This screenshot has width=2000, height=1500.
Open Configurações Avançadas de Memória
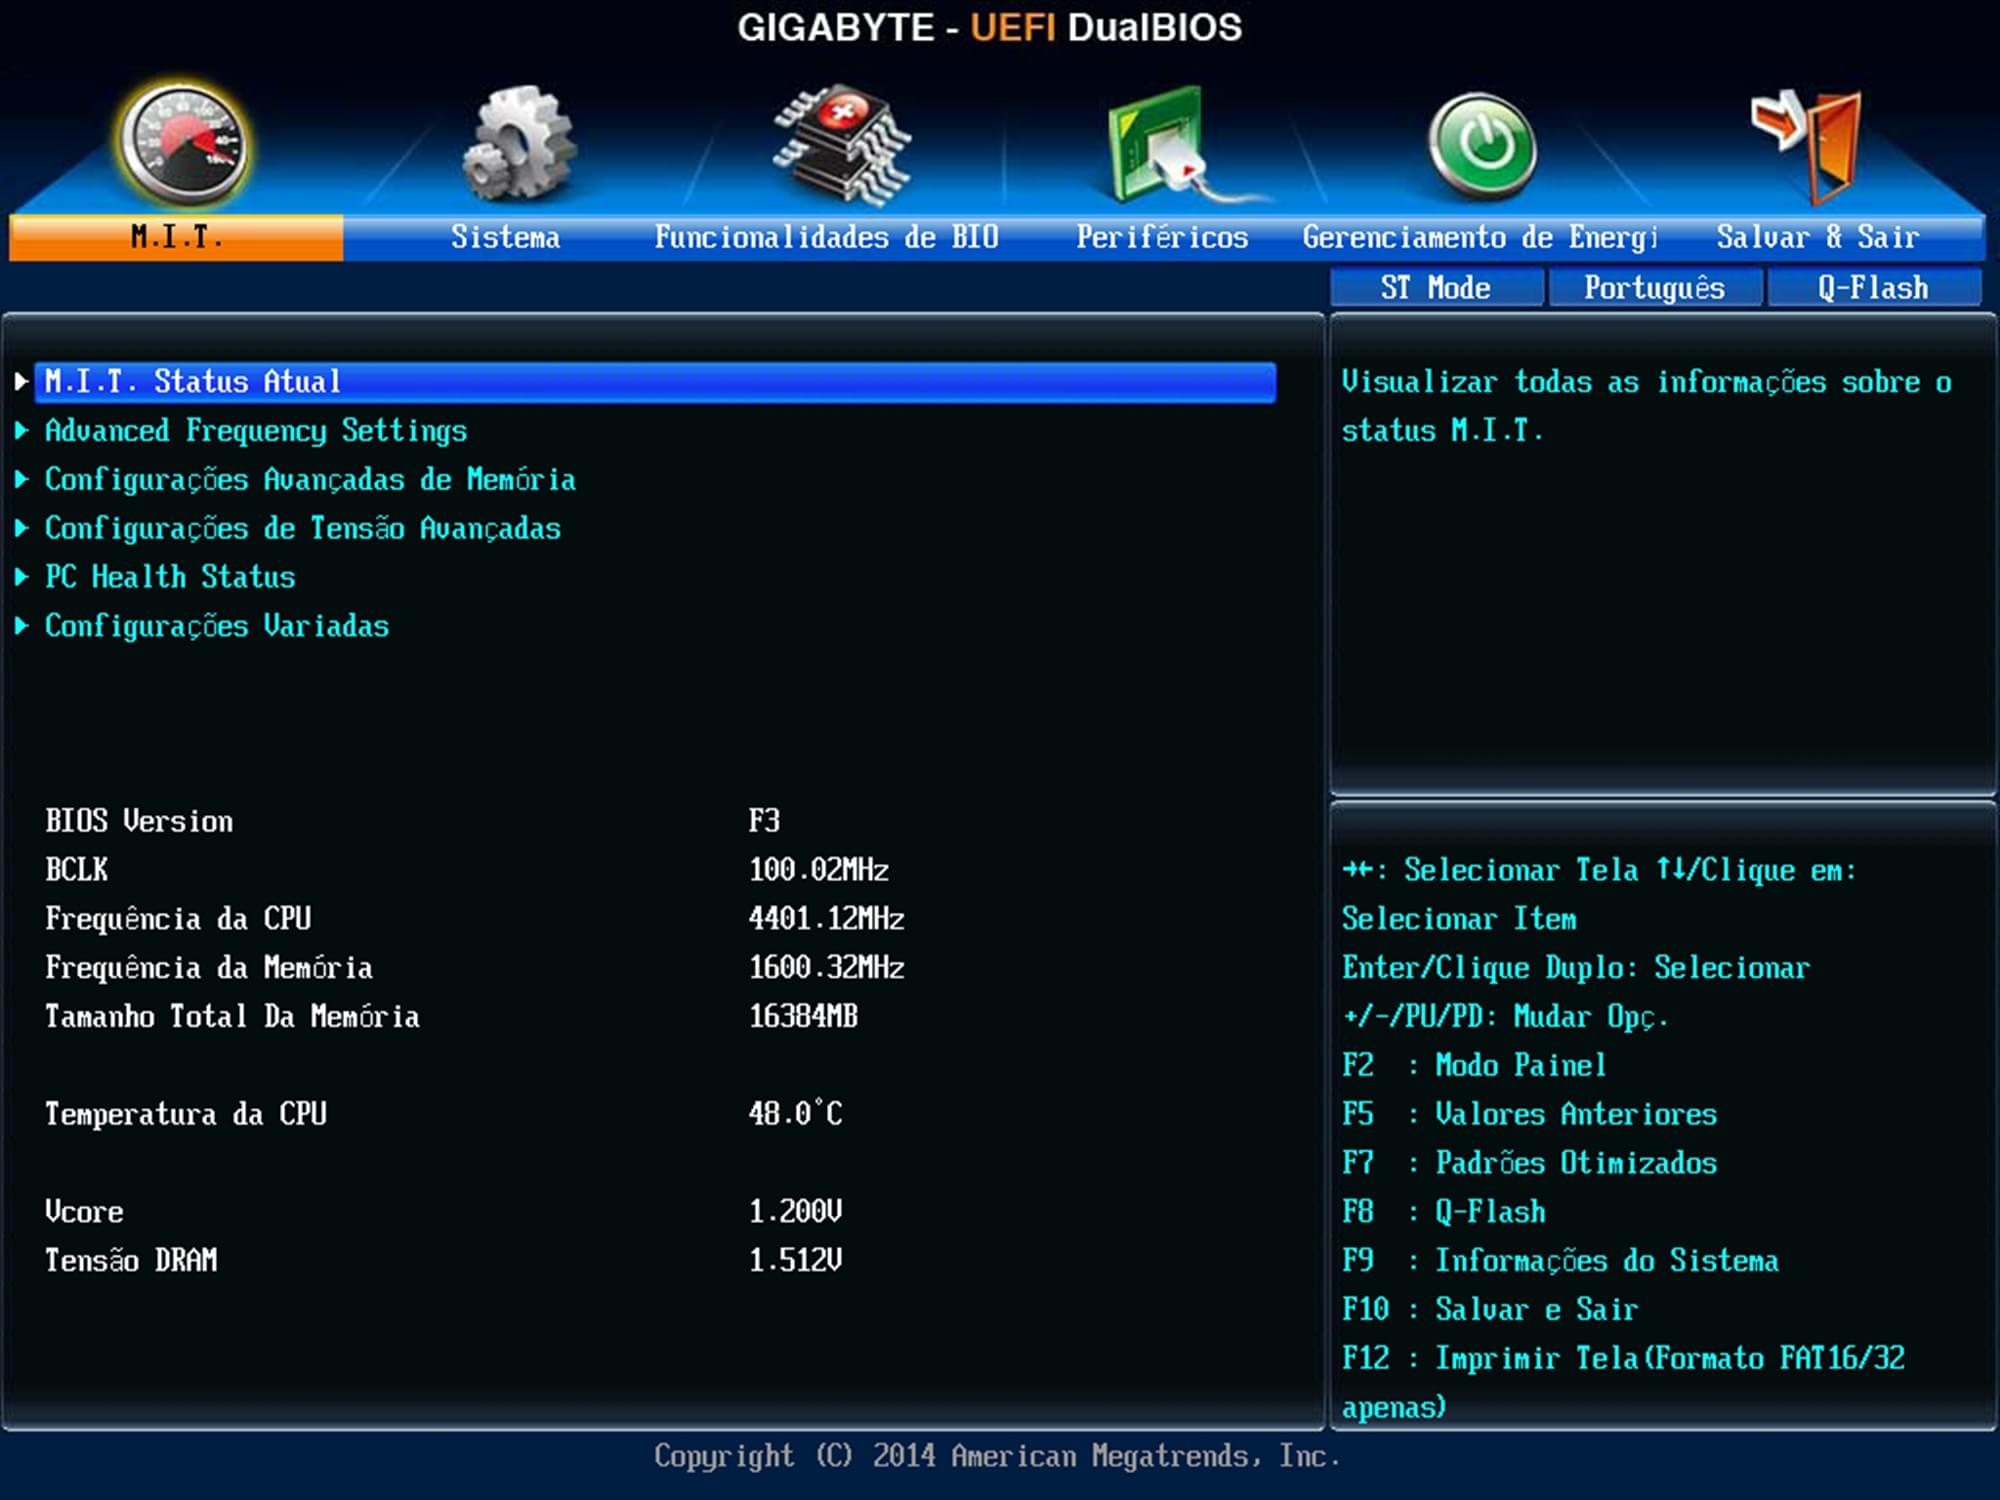click(x=310, y=480)
